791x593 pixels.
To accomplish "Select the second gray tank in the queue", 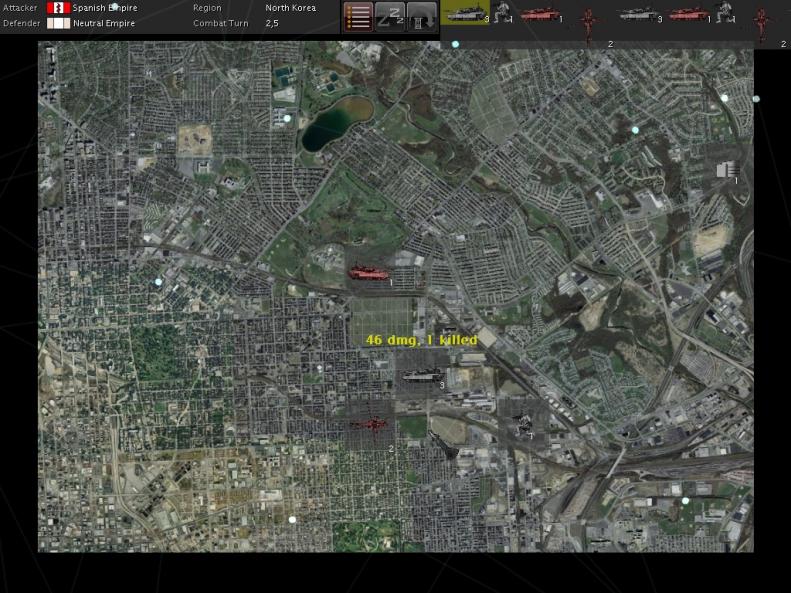I will (x=638, y=14).
